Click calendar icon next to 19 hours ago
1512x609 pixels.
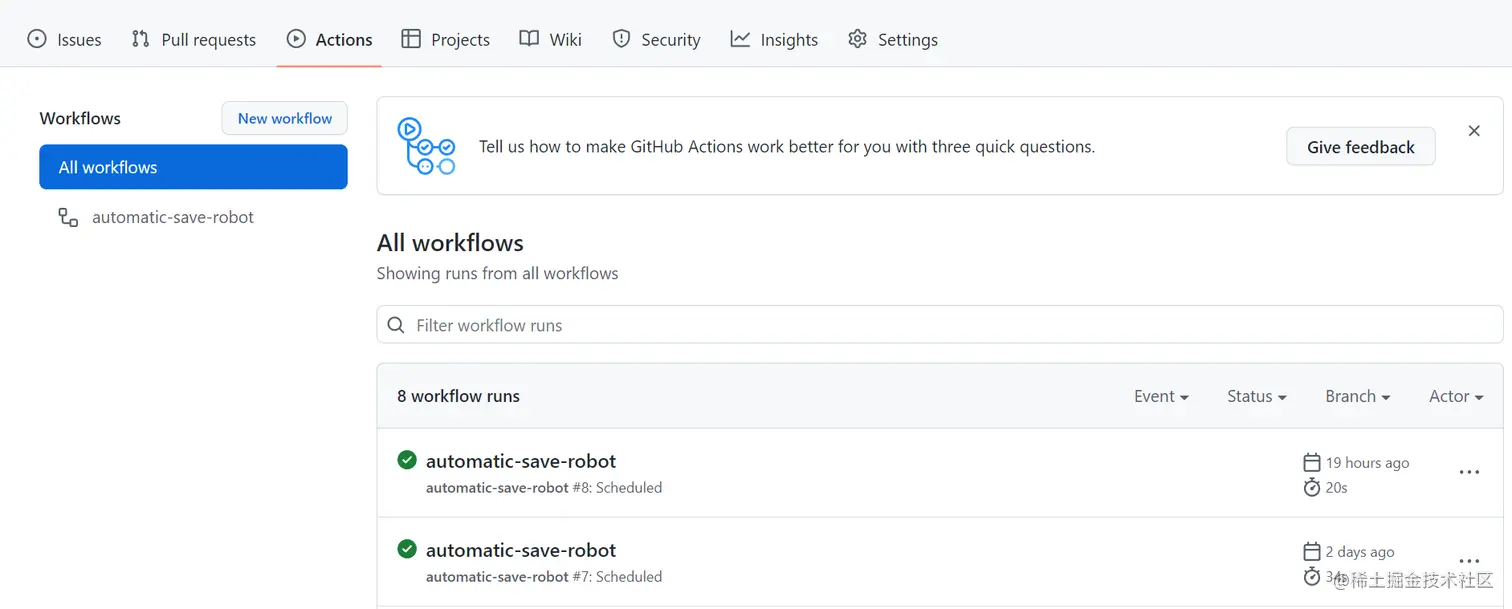pyautogui.click(x=1312, y=462)
